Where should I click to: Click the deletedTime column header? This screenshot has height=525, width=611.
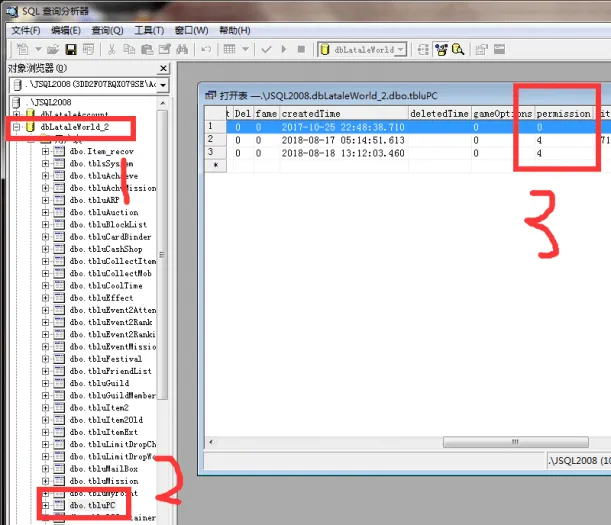pos(440,113)
